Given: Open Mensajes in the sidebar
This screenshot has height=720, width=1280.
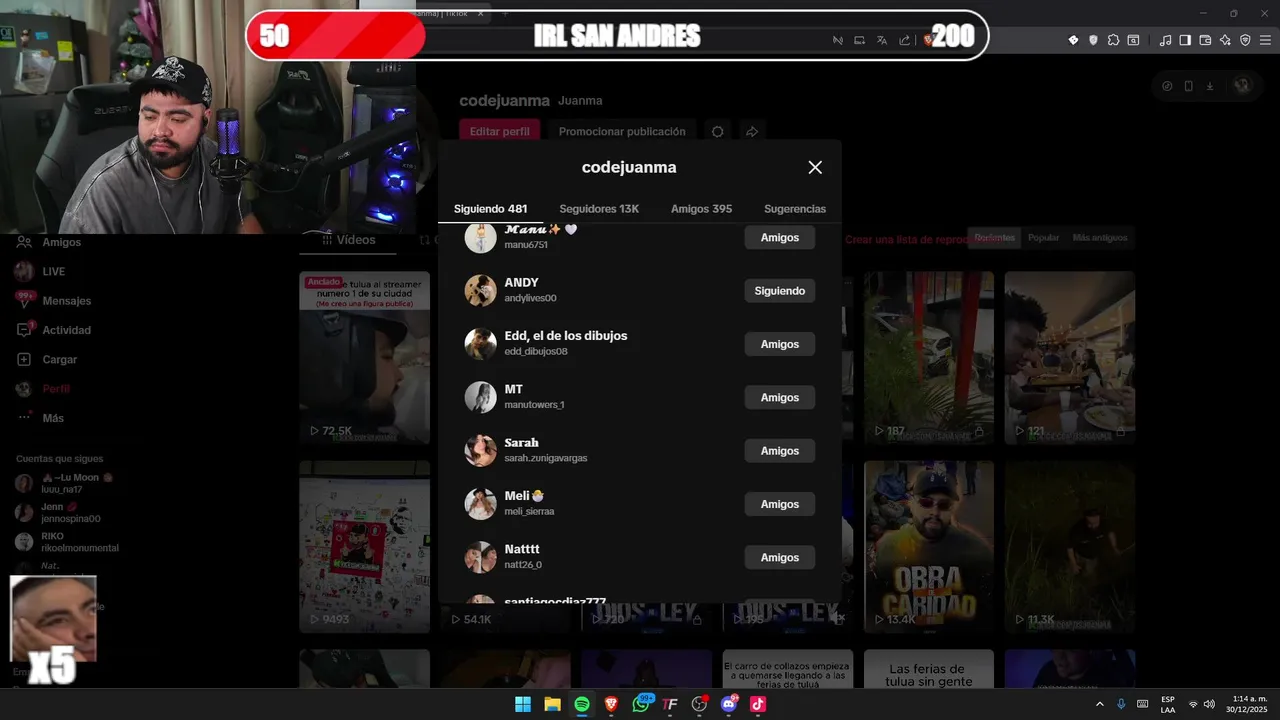Looking at the screenshot, I should click(x=53, y=301).
